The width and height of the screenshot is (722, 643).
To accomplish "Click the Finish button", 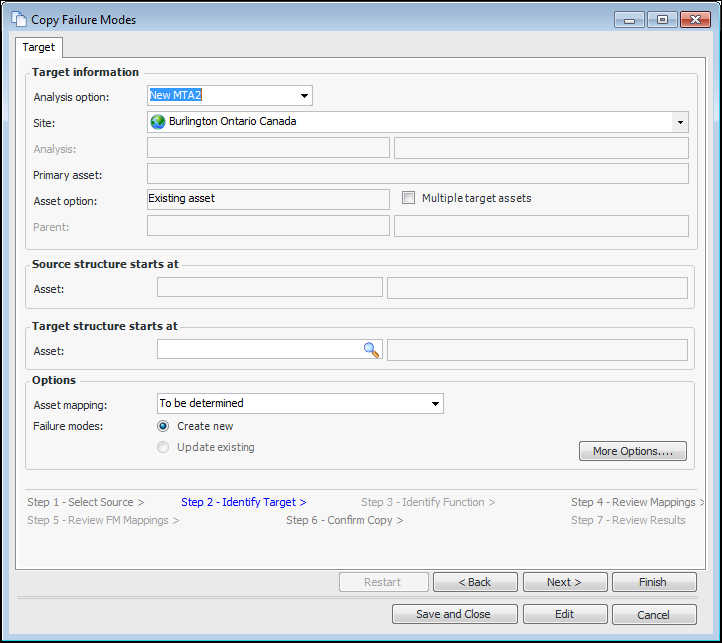I will pyautogui.click(x=653, y=582).
